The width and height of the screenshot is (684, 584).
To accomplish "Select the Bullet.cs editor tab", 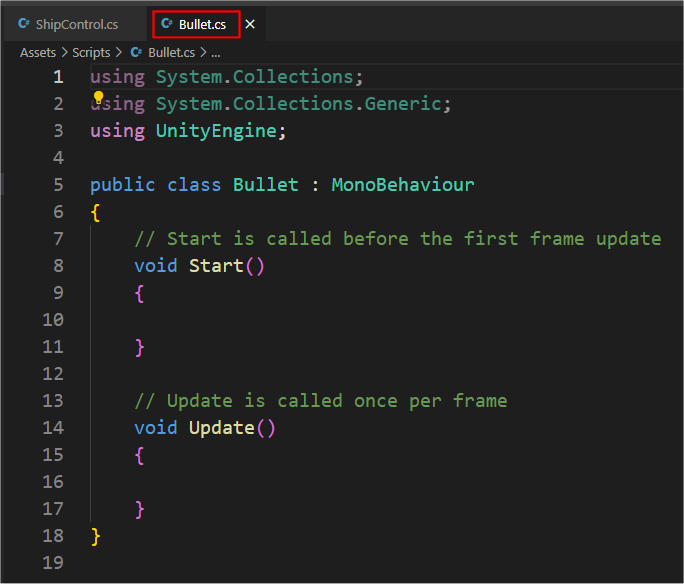I will (x=202, y=24).
